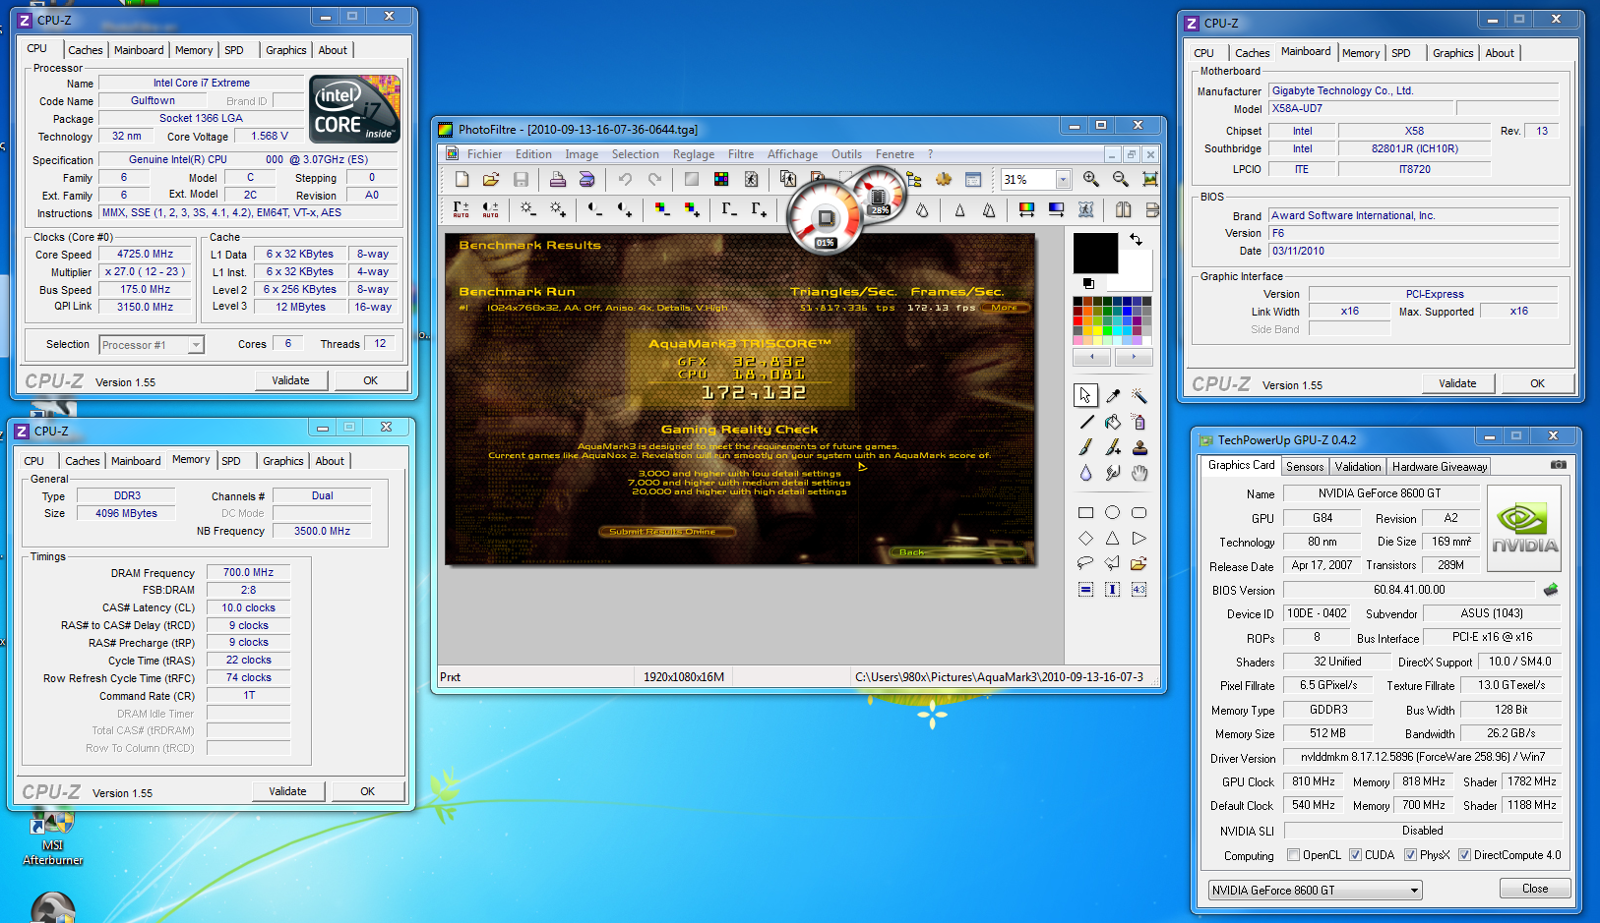Open the Affichage menu
This screenshot has width=1600, height=923.
792,154
